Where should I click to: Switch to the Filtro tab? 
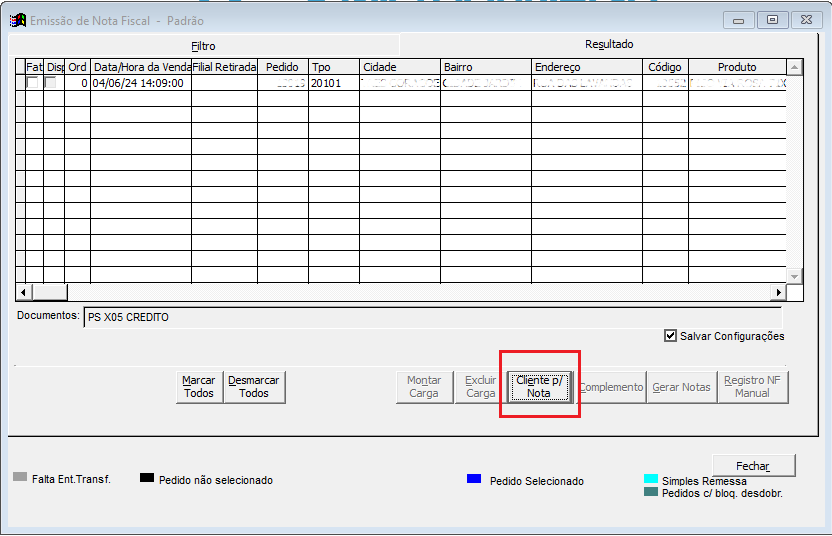[203, 46]
